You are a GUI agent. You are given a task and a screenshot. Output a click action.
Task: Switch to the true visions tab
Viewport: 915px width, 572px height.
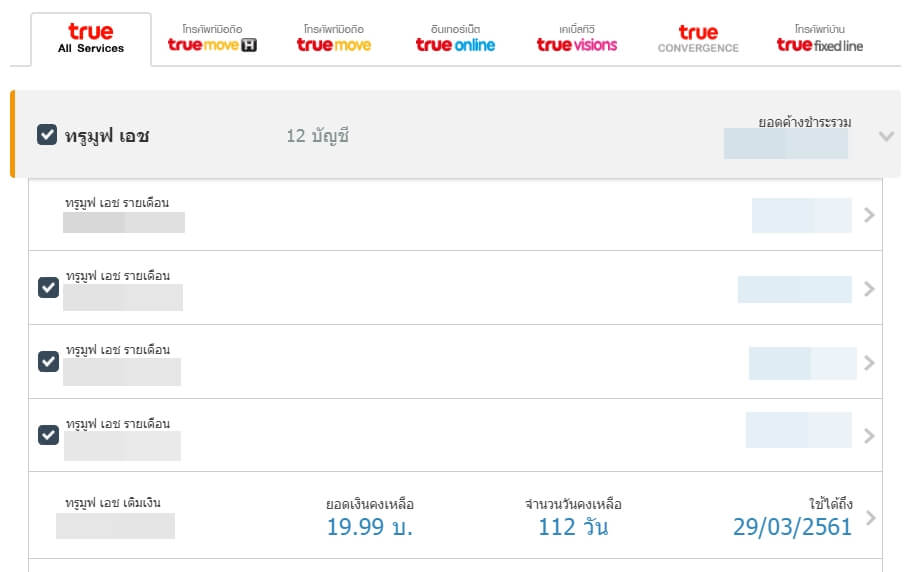tap(577, 39)
